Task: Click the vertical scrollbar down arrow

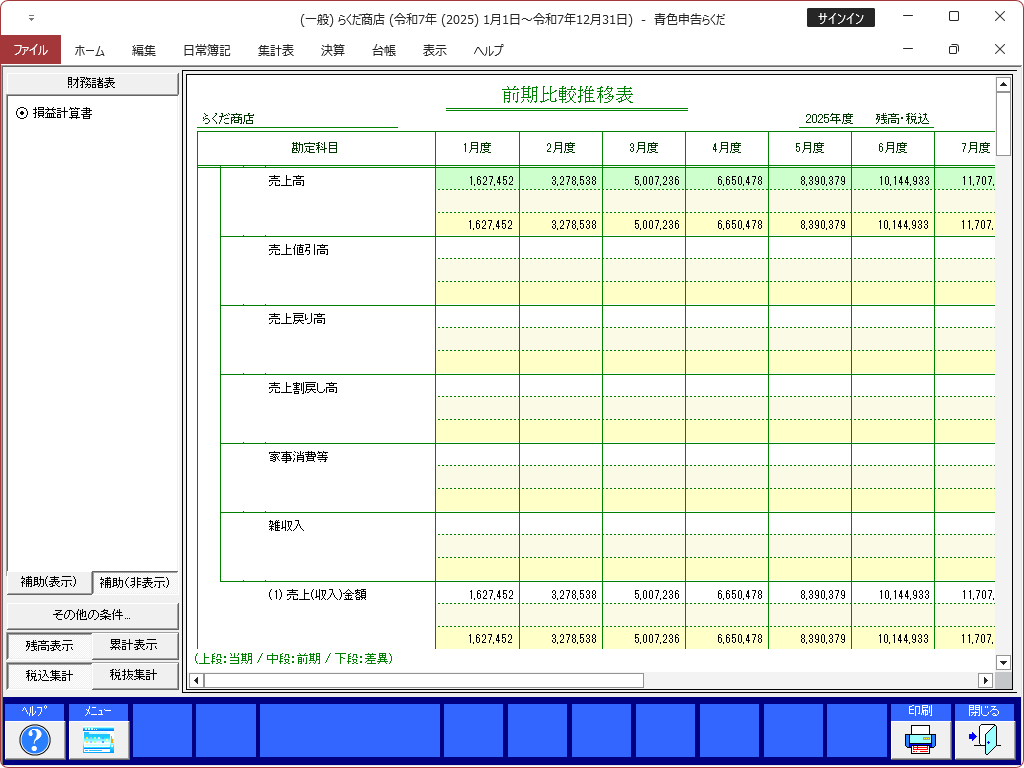Action: [x=1003, y=662]
